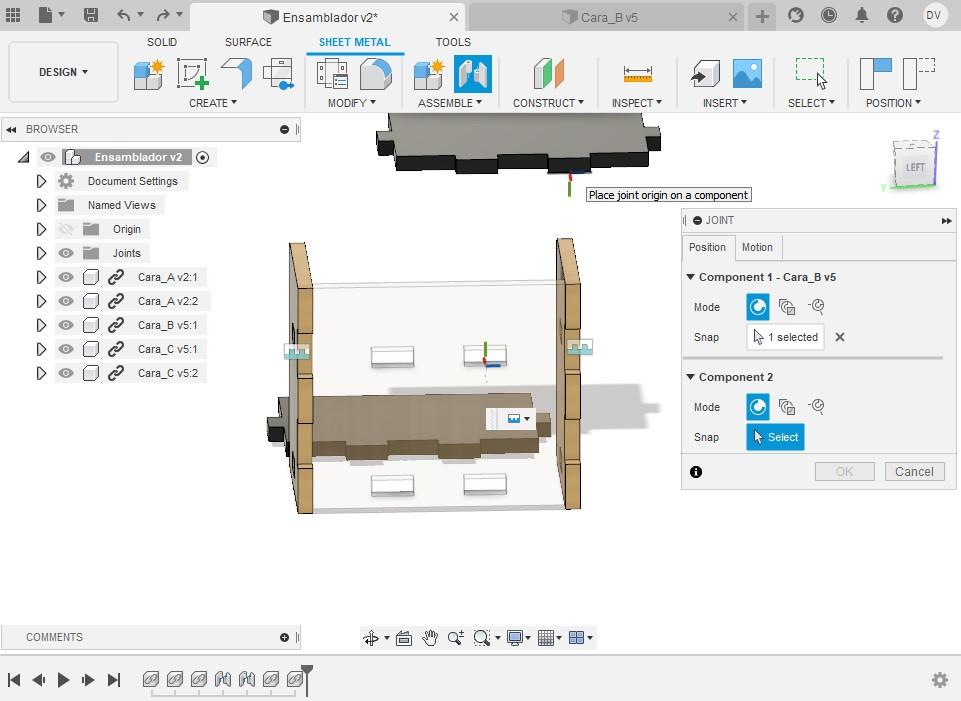Click Select button for Component 2 snap
Viewport: 961px width, 701px height.
point(775,438)
